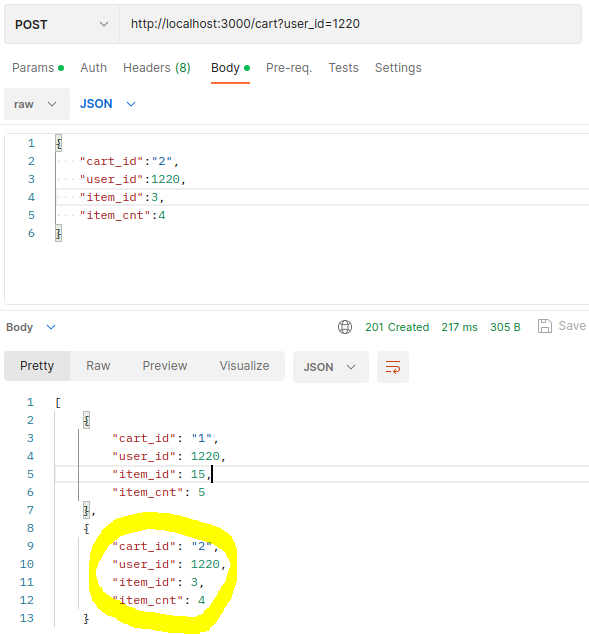The height and width of the screenshot is (634, 589).
Task: Click the 217 ms response time
Action: (459, 327)
